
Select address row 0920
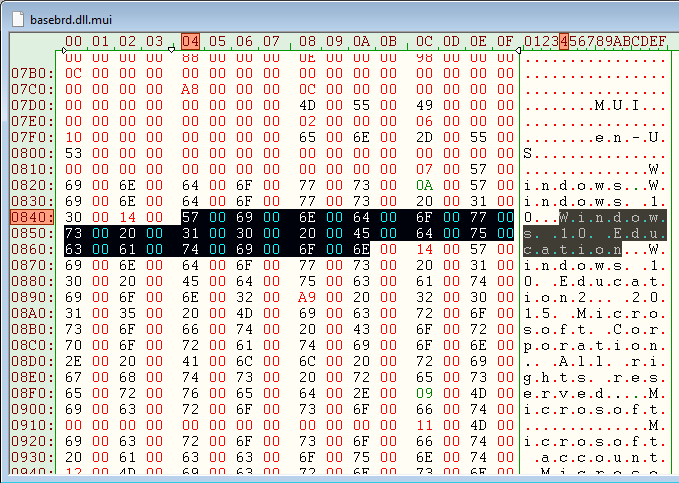(32, 441)
